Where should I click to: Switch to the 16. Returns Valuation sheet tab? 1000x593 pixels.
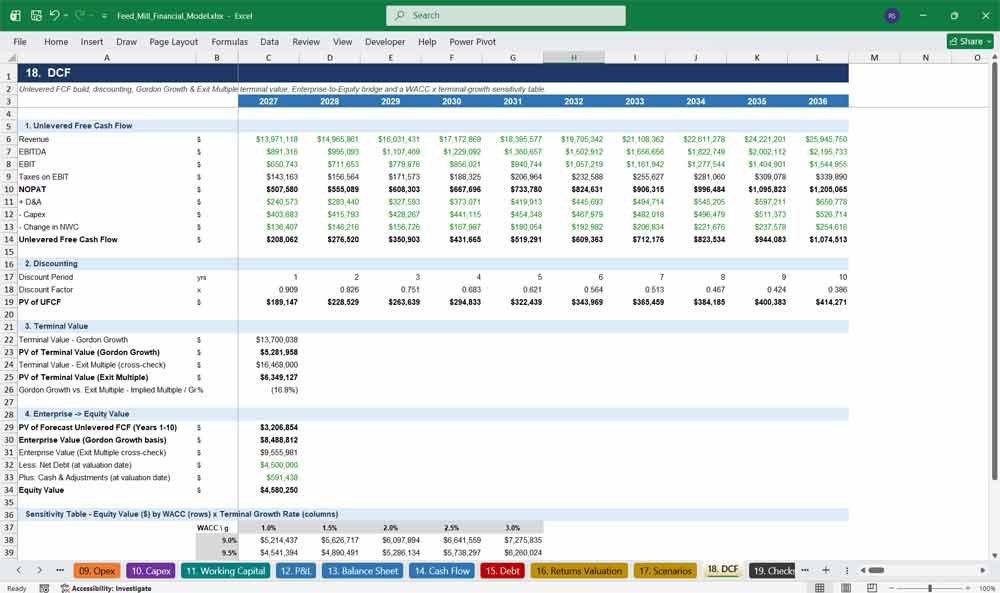coord(579,571)
